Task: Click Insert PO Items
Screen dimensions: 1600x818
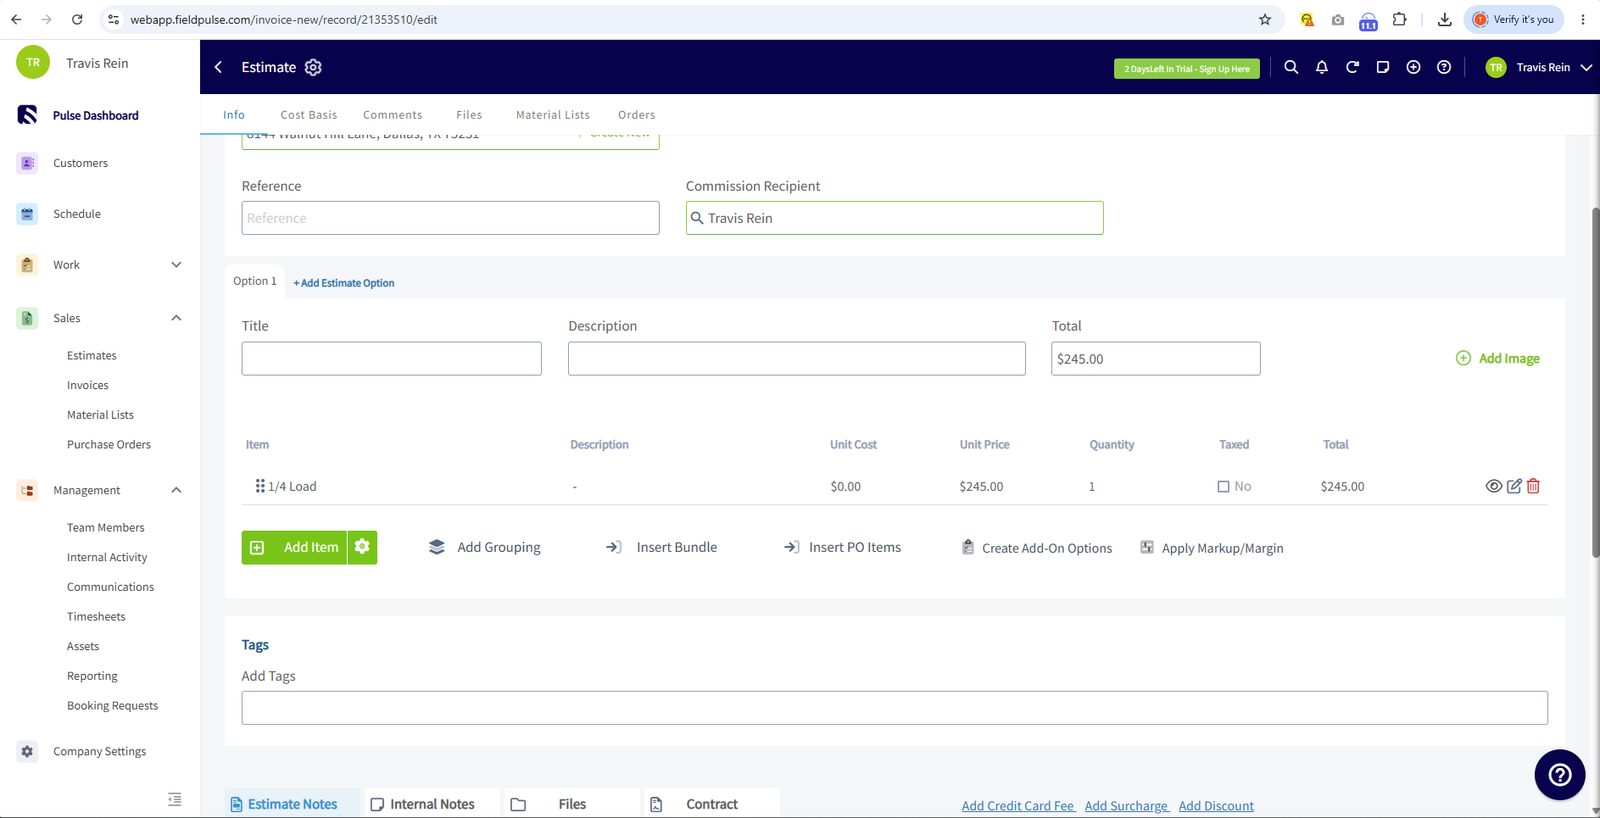Action: coord(842,547)
